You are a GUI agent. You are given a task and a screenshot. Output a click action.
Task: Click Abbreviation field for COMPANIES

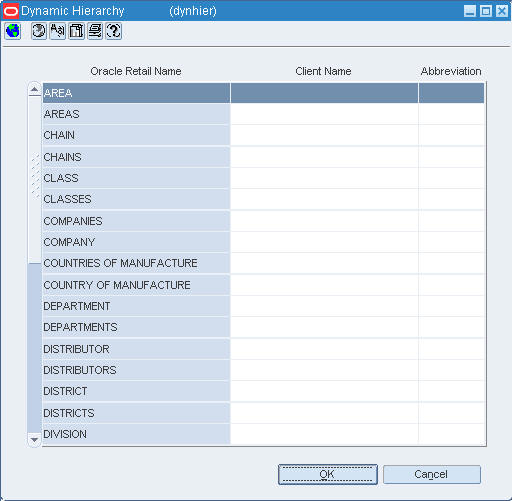click(452, 221)
